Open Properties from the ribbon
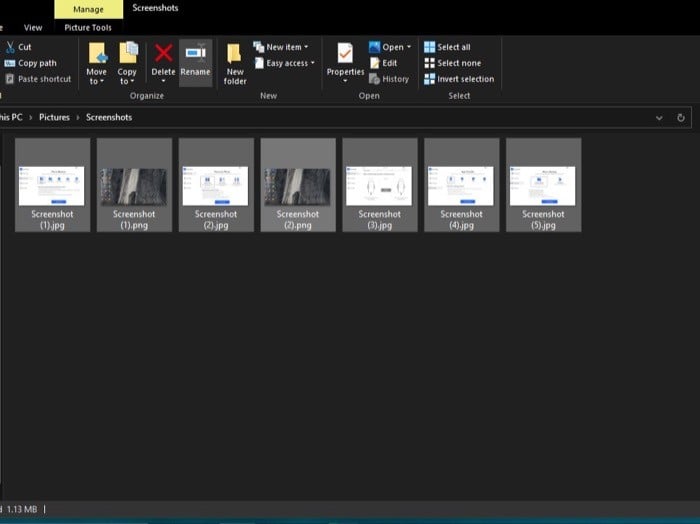700x524 pixels. click(x=345, y=58)
